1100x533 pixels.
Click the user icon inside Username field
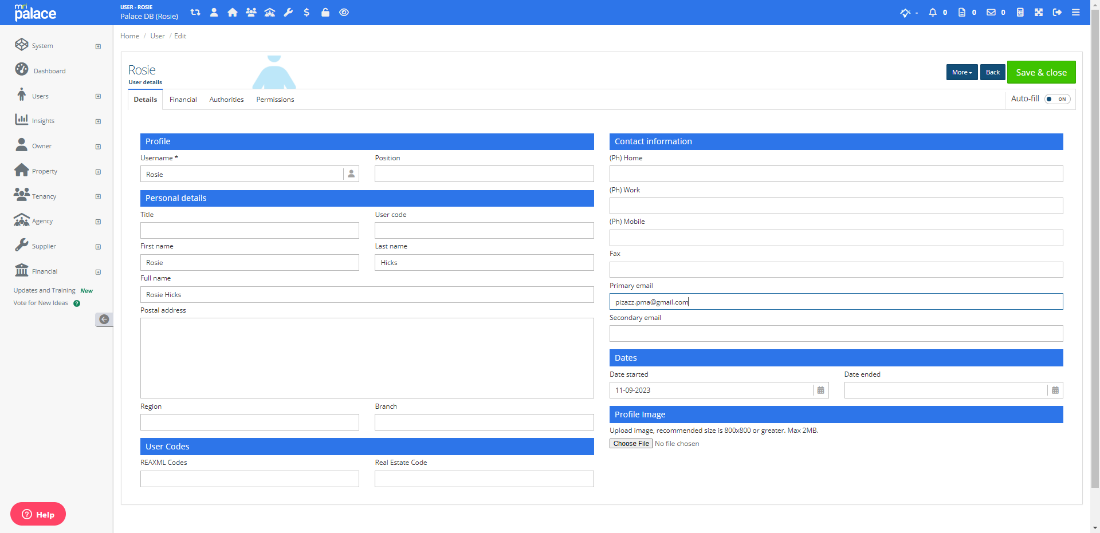(351, 174)
